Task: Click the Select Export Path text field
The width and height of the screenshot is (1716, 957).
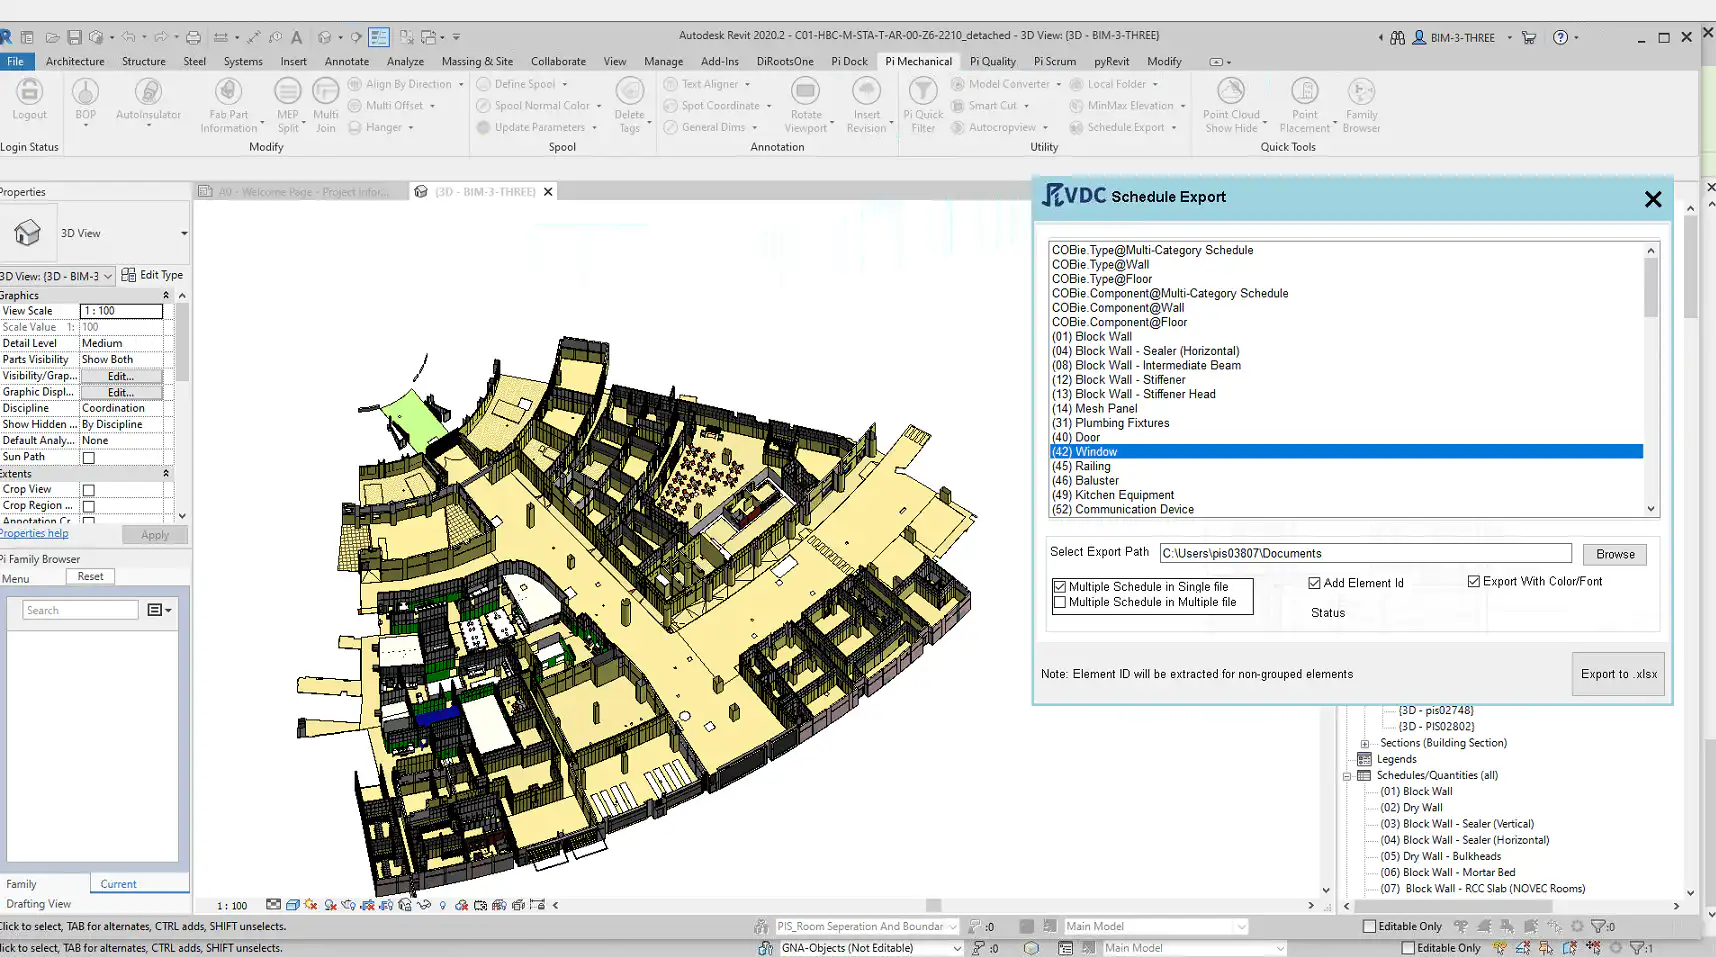Action: 1365,553
